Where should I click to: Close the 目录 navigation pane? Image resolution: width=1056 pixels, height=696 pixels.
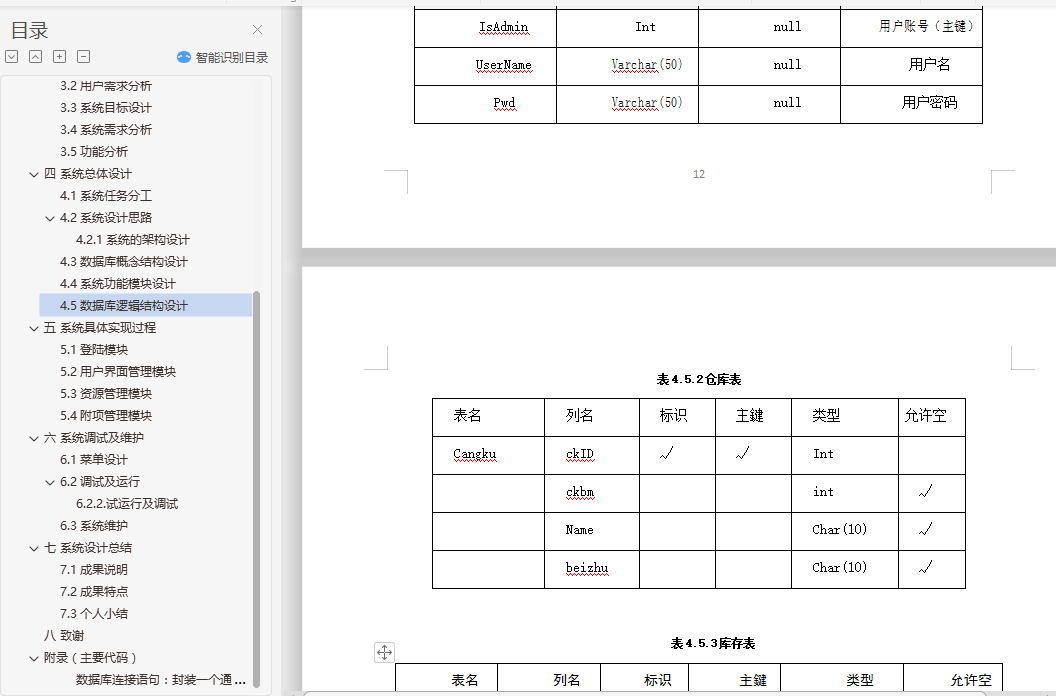pos(257,30)
